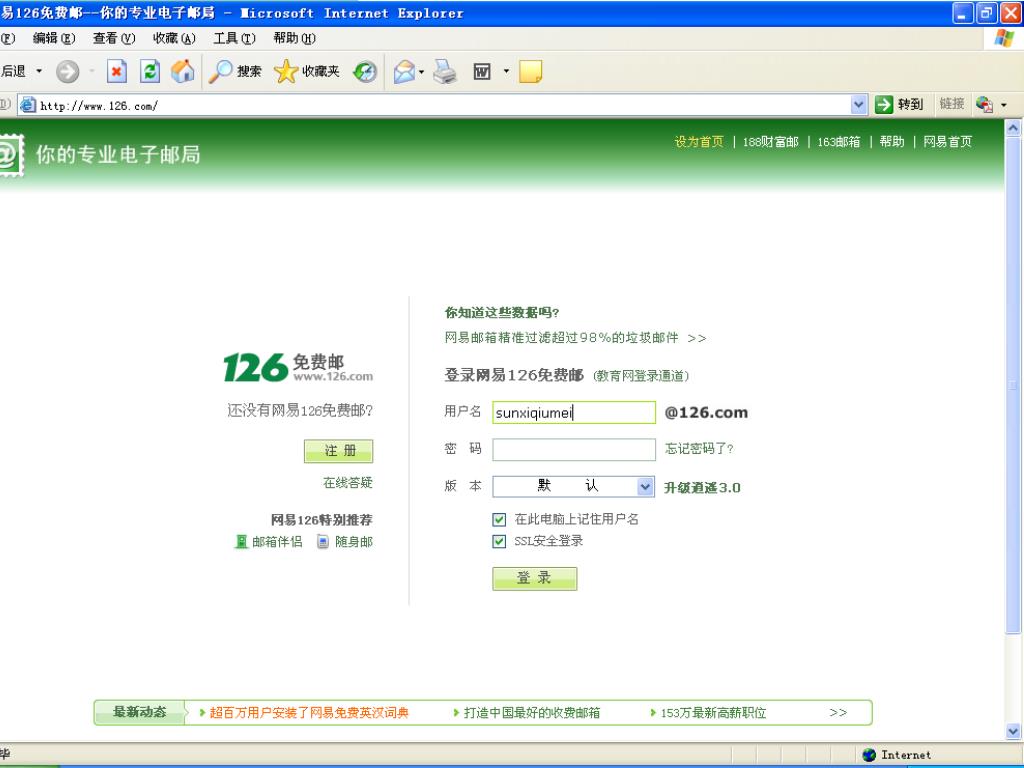Click the vertical scrollbar down arrow
The image size is (1024, 768).
click(1013, 731)
